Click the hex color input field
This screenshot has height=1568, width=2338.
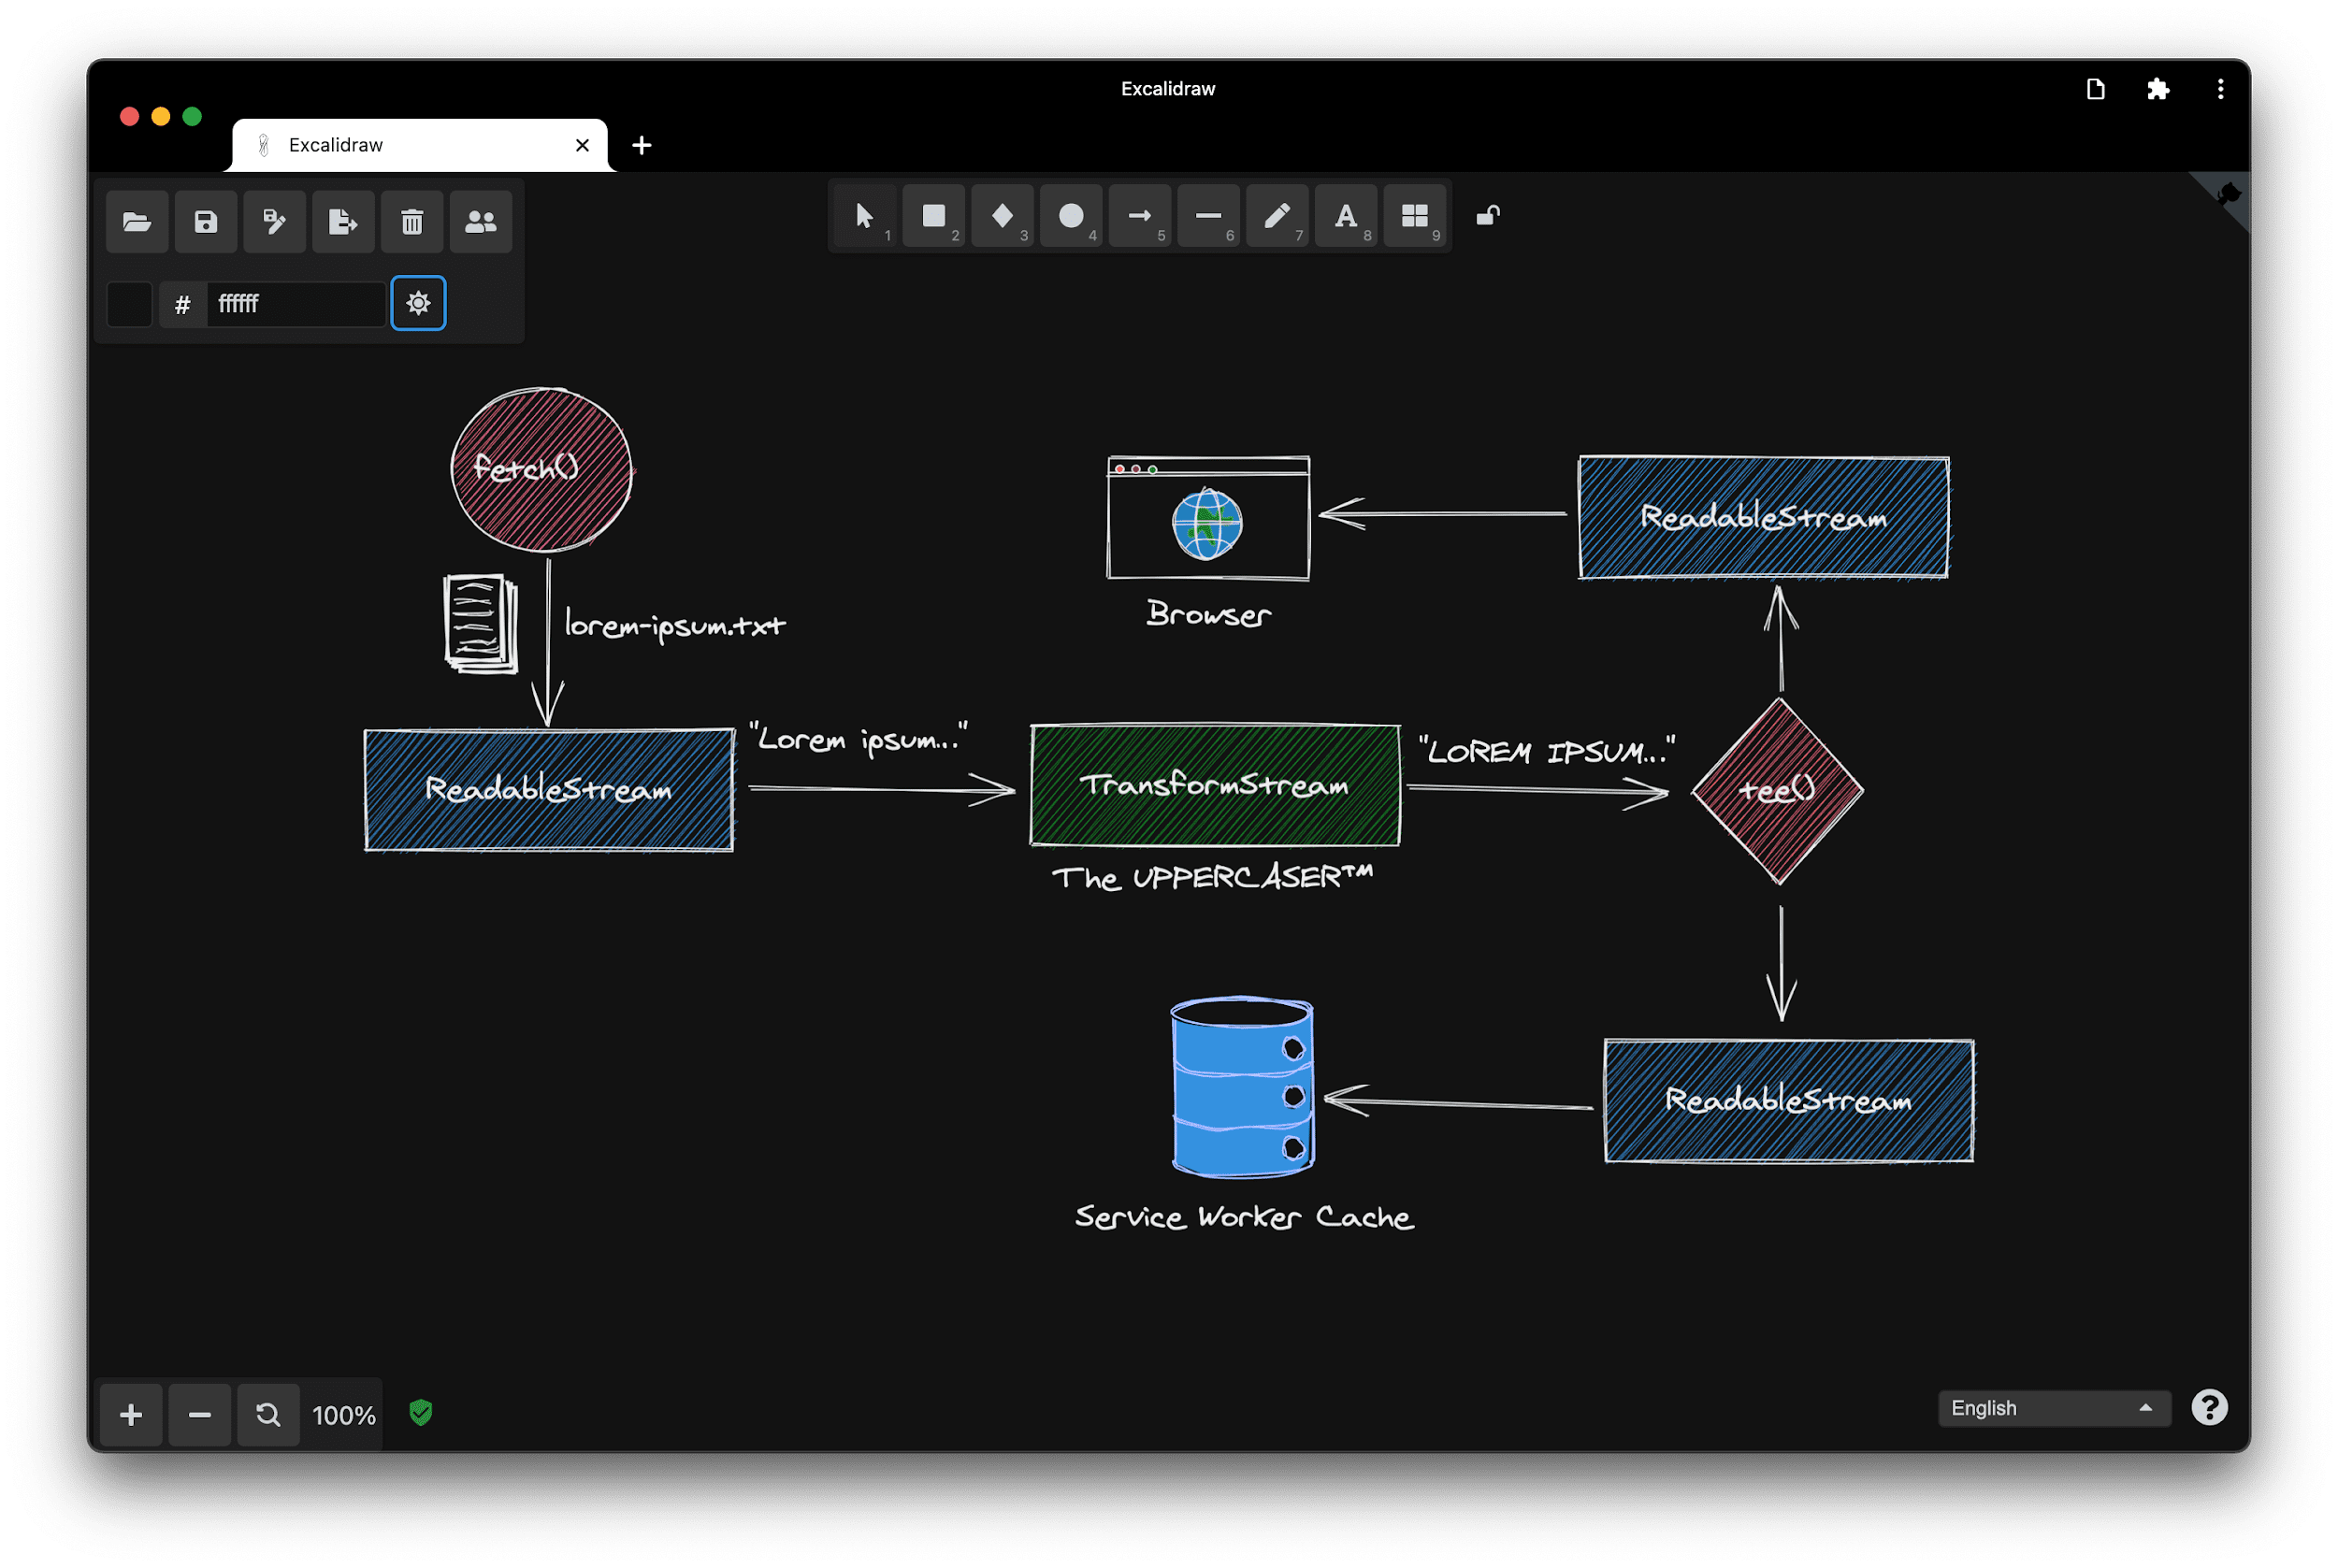coord(289,301)
